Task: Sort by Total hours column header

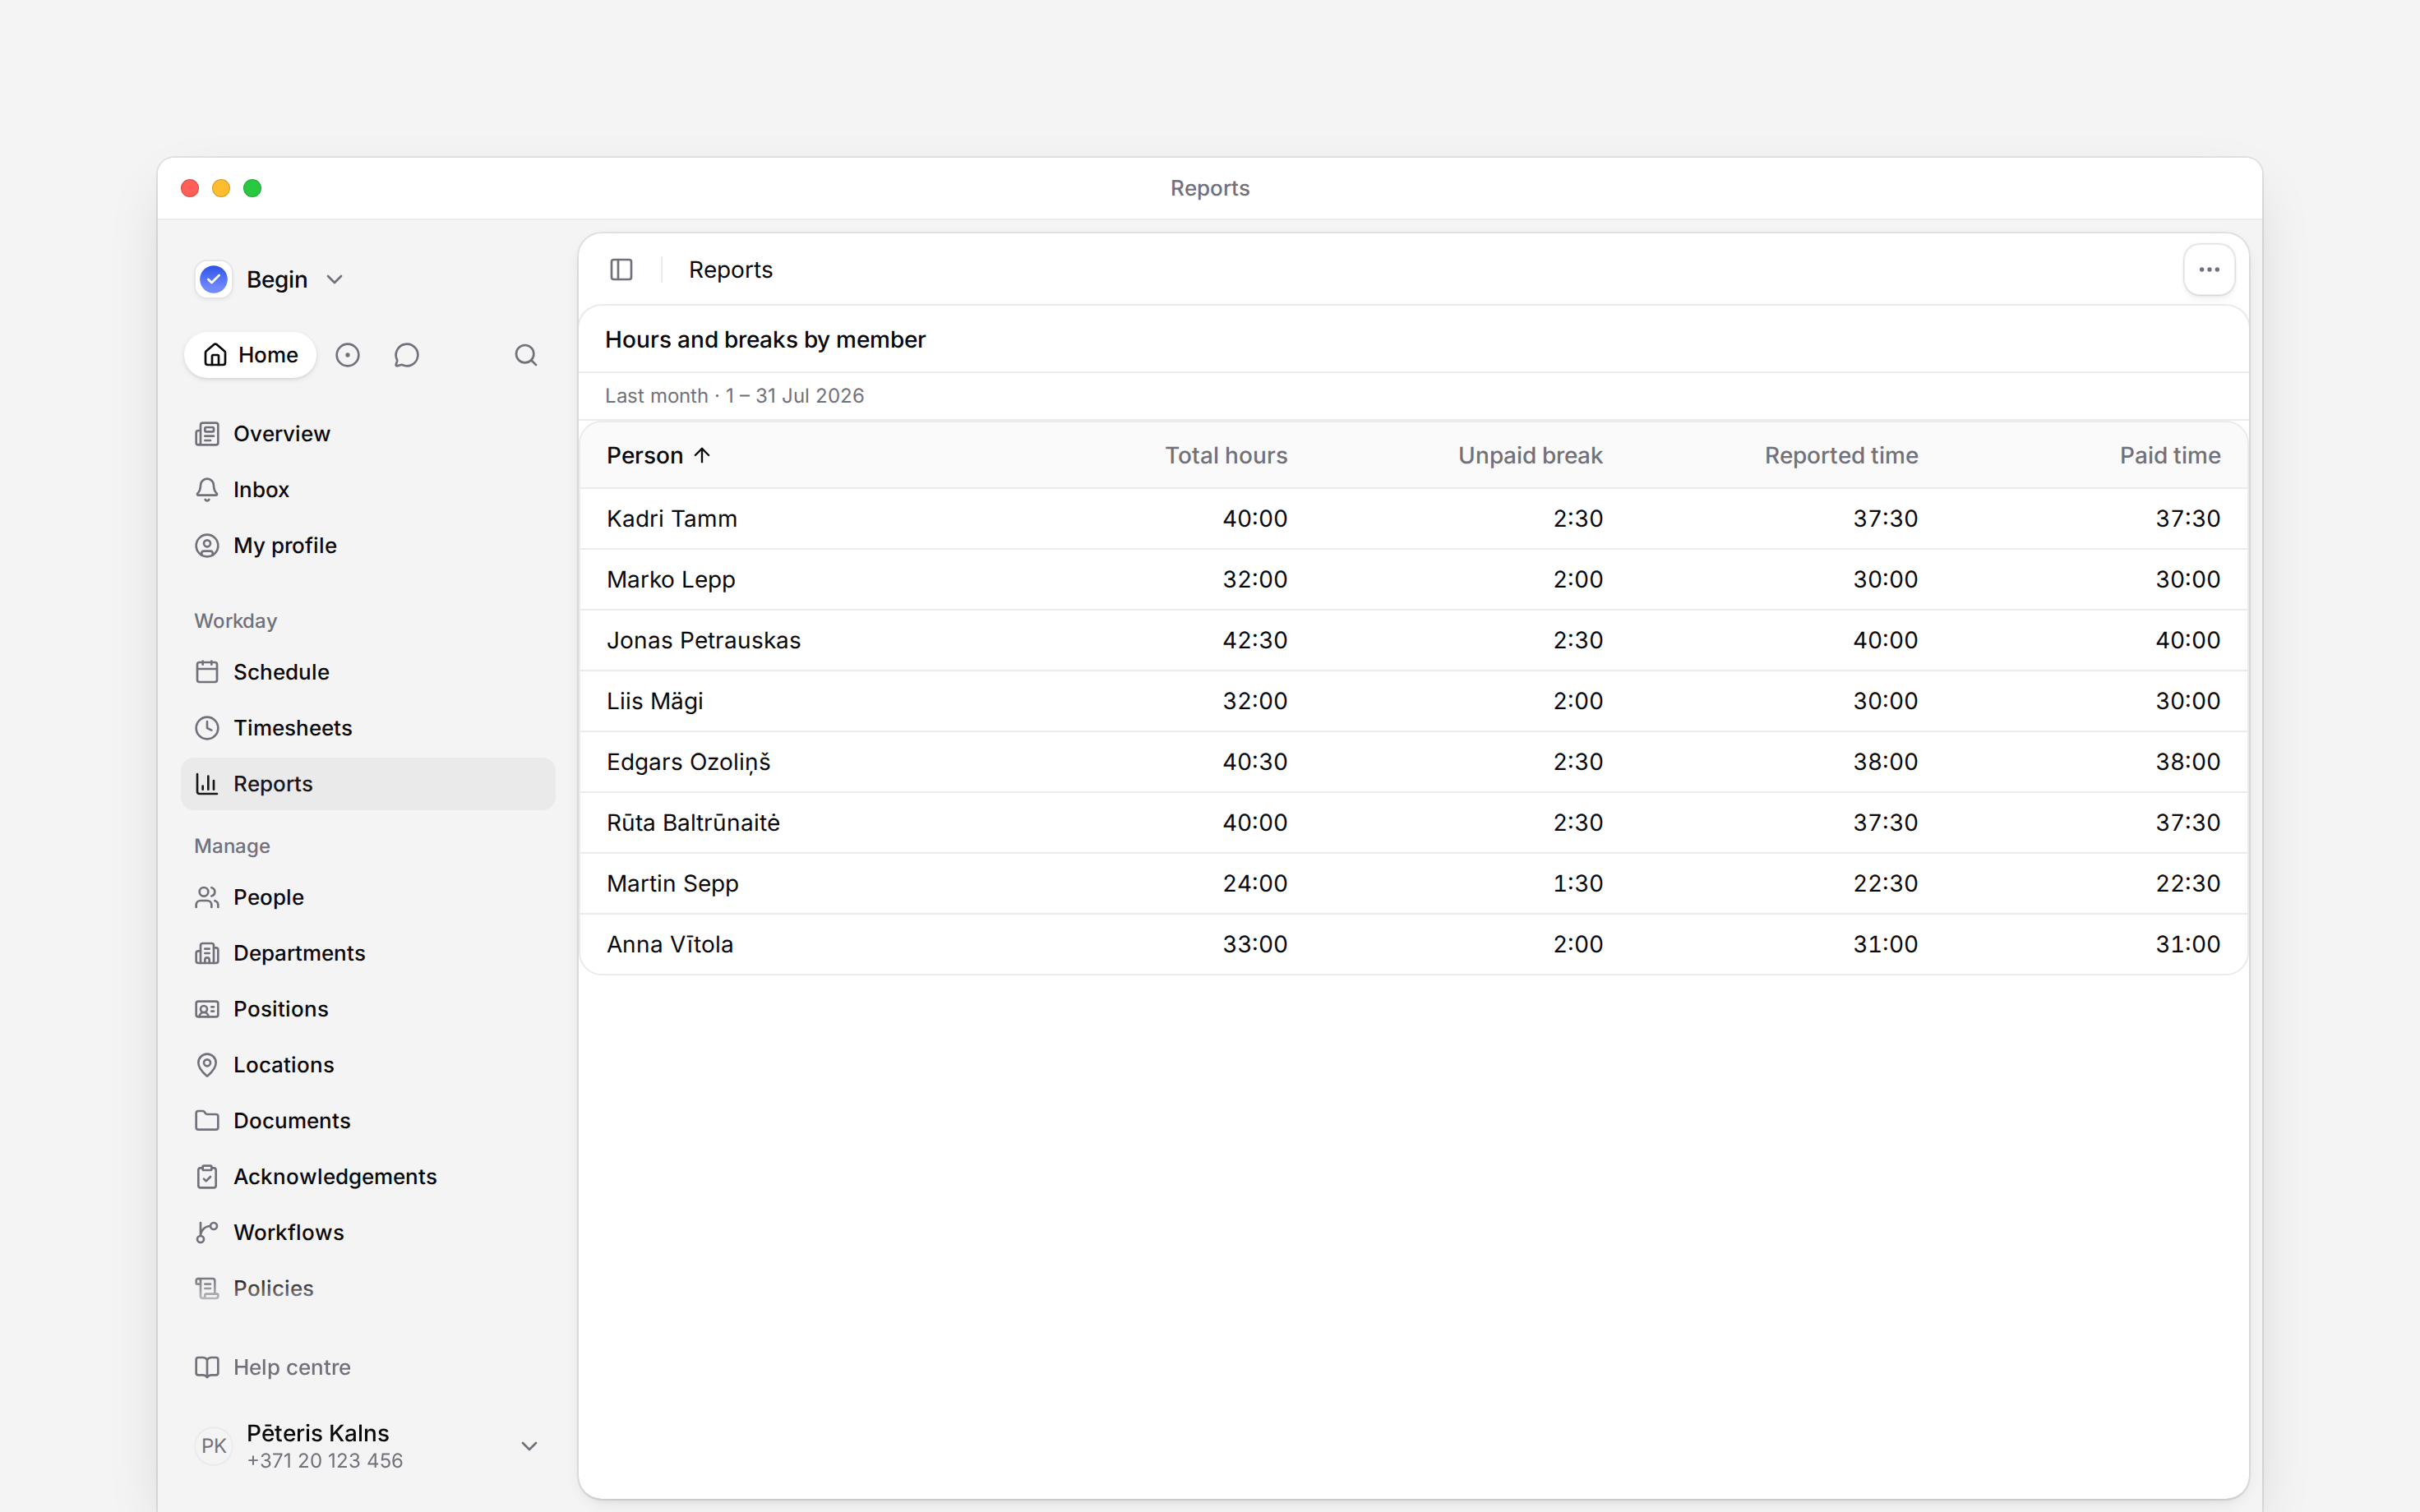Action: click(x=1226, y=456)
